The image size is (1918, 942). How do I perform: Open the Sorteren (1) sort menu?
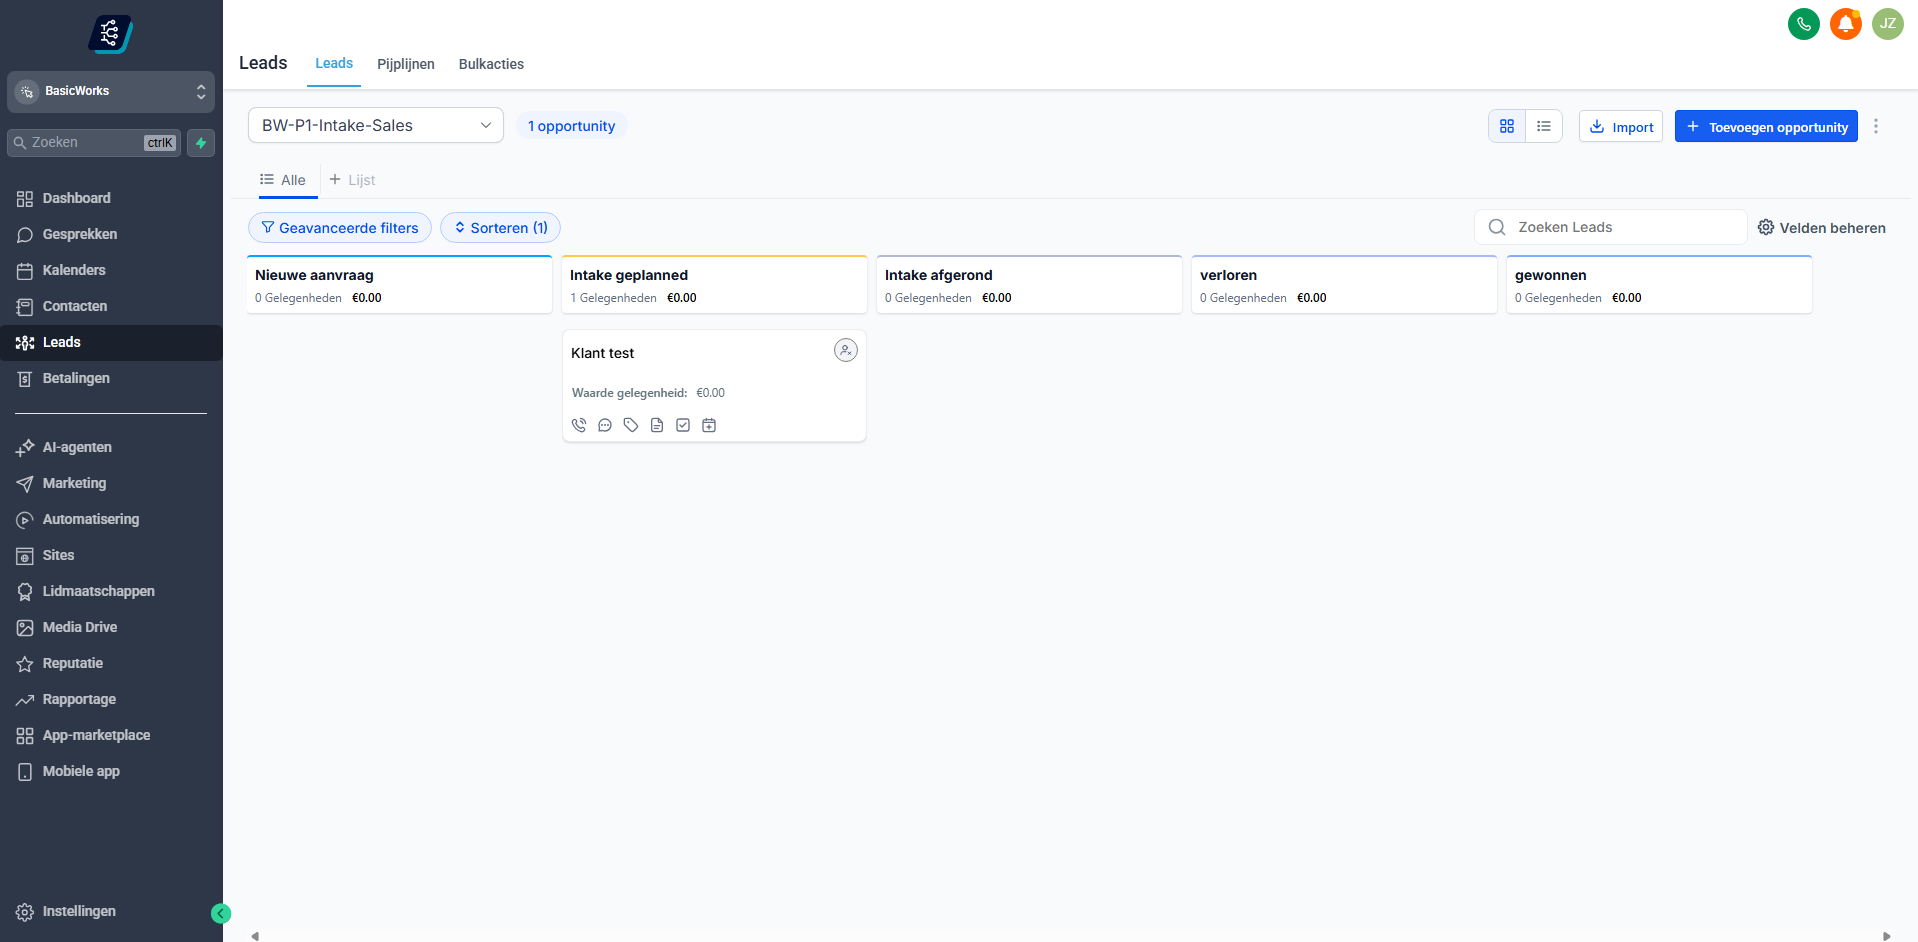click(500, 228)
